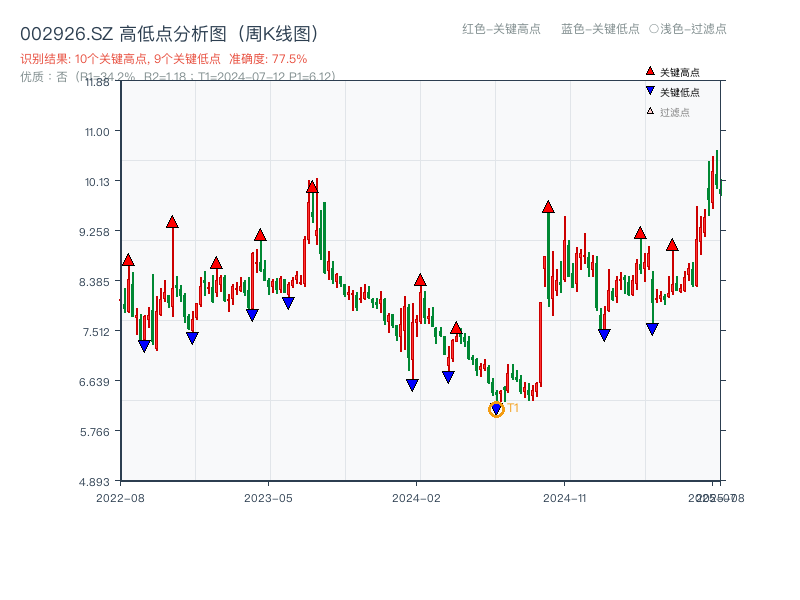
Task: Select the first blue low marker near 7.25
Action: point(144,346)
